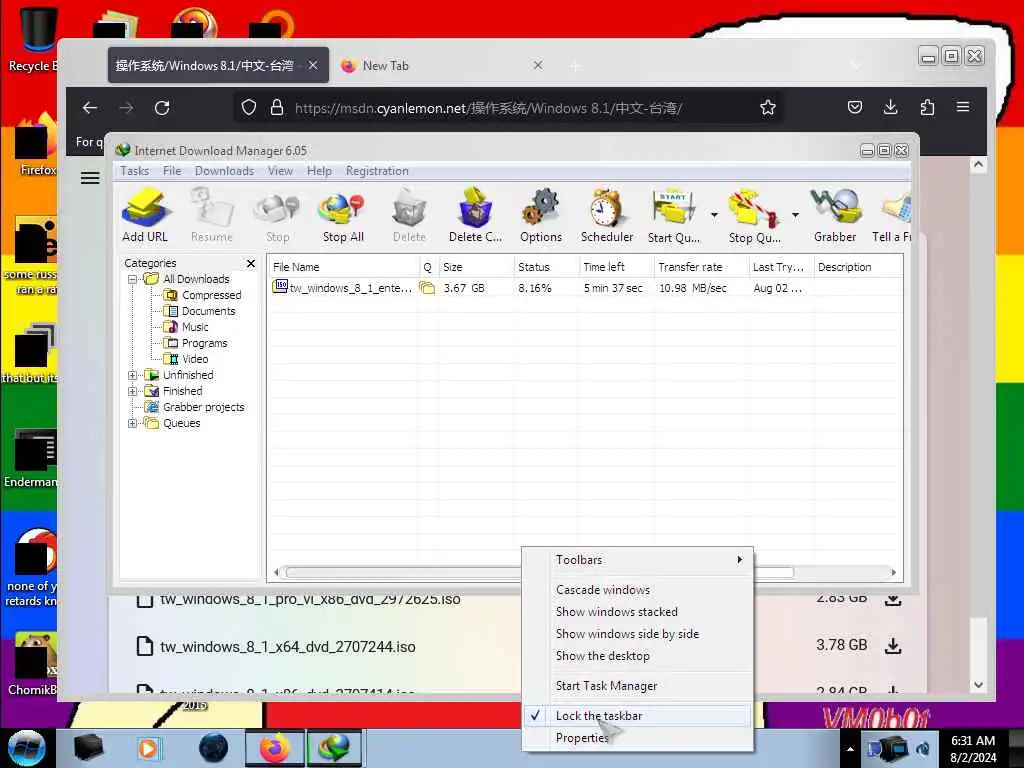Viewport: 1024px width, 768px height.
Task: Open the Windows Start button
Action: click(x=26, y=748)
